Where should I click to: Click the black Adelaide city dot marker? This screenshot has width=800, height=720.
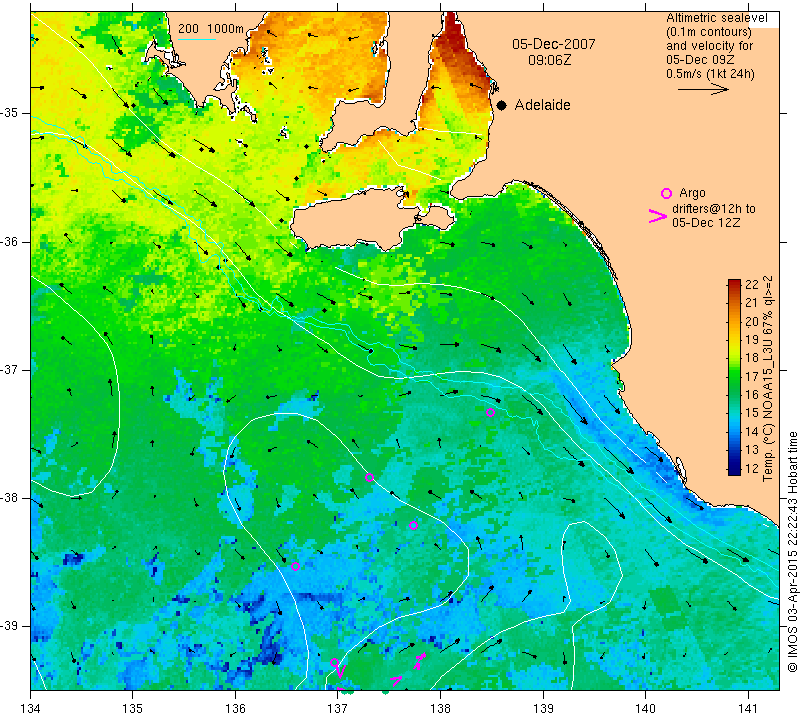(502, 106)
